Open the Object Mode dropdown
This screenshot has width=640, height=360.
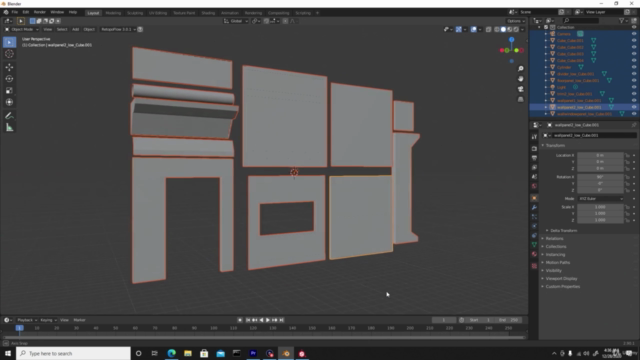coord(22,29)
